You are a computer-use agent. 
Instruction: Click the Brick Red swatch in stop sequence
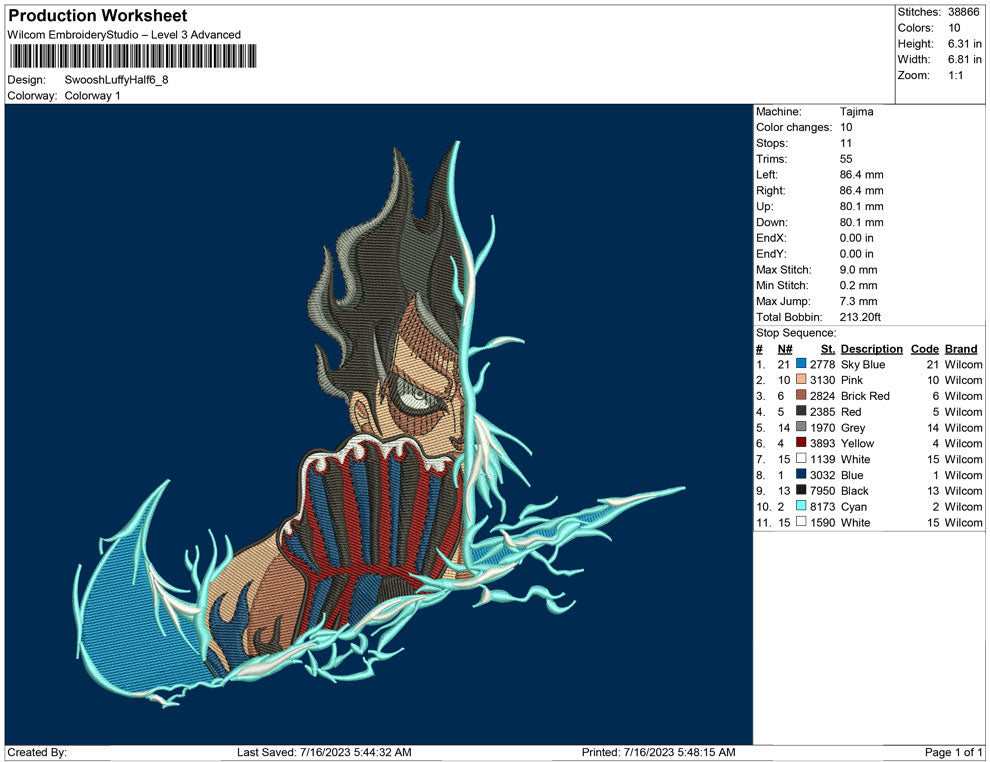[801, 396]
